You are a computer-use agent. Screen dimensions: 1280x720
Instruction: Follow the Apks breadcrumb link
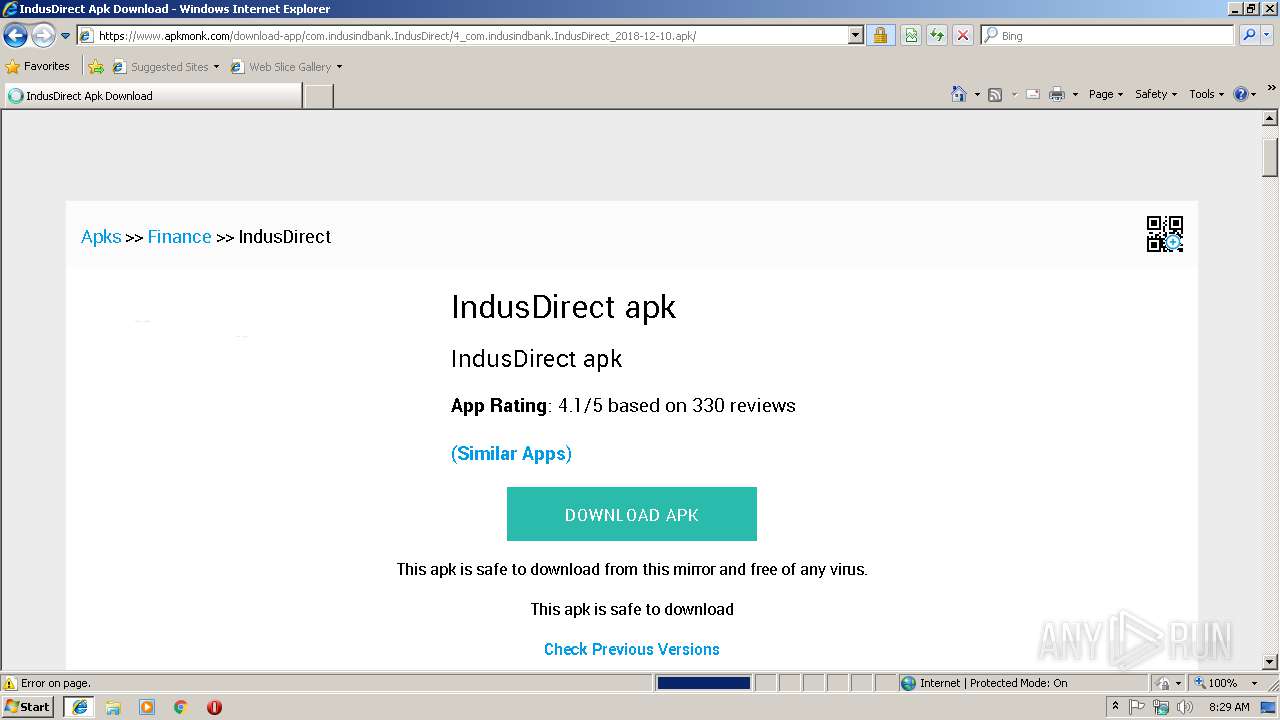click(x=101, y=237)
